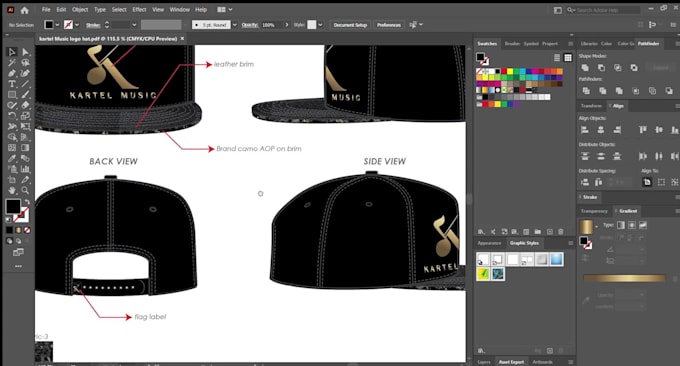Open the Object menu
680x366 pixels.
coord(80,10)
